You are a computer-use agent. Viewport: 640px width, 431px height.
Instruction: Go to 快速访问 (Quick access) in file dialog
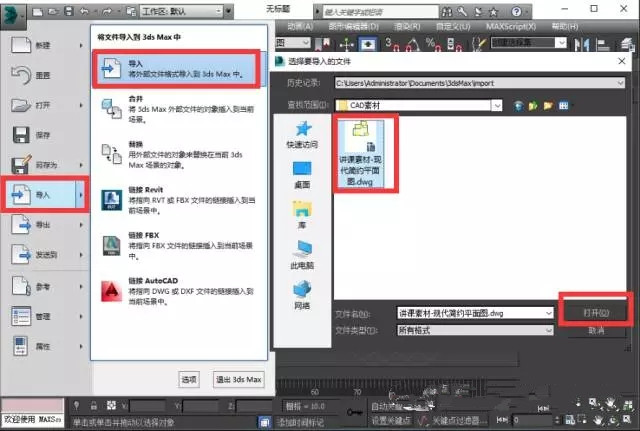tap(302, 135)
